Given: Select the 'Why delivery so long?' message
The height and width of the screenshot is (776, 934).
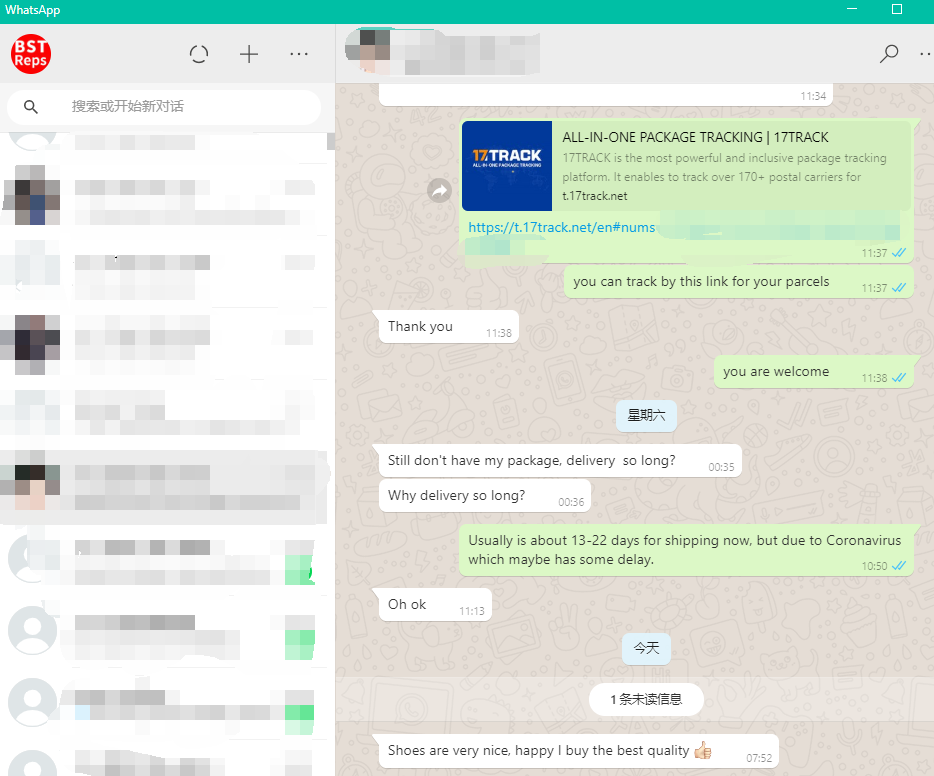Looking at the screenshot, I should [x=484, y=495].
